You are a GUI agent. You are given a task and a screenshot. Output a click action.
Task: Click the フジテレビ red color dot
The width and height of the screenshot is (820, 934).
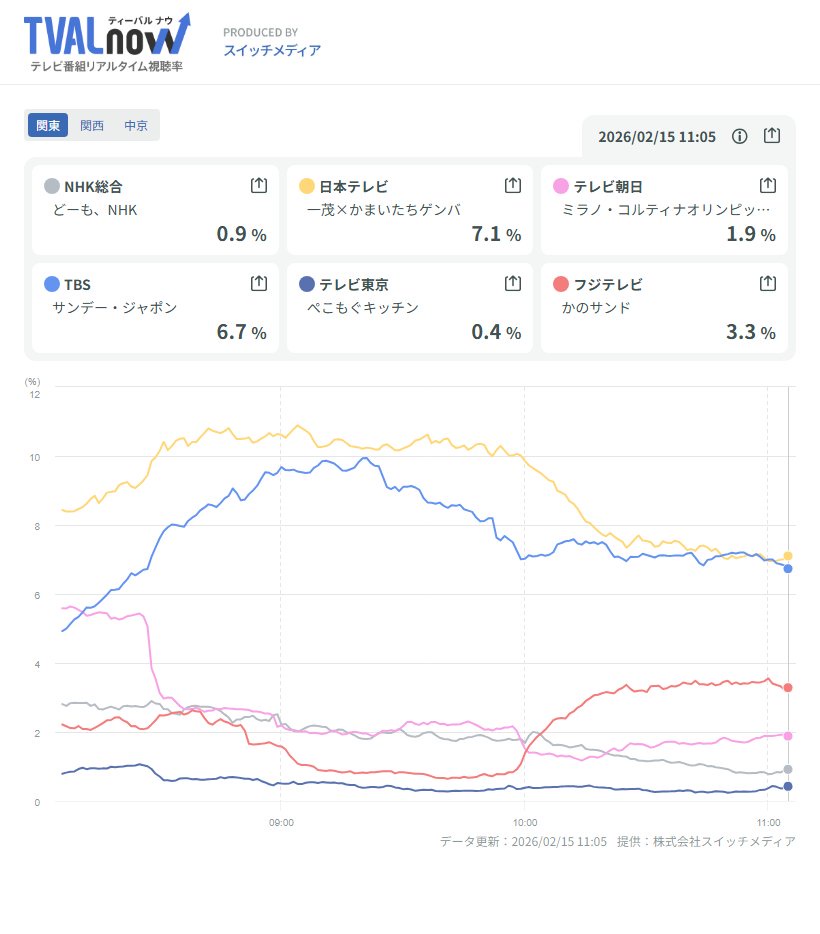[x=561, y=284]
